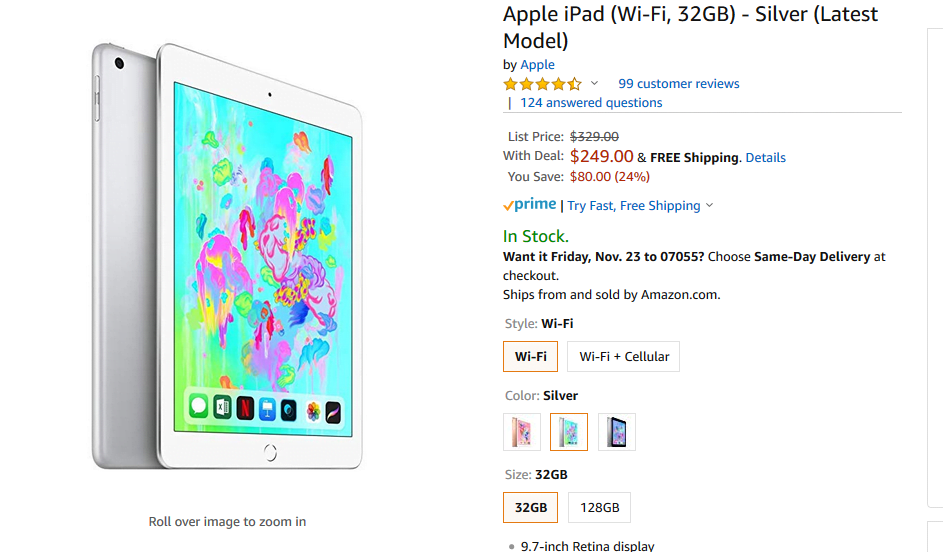Click the Photos icon on the iPad dock
Screen dimensions: 943x552
(313, 410)
